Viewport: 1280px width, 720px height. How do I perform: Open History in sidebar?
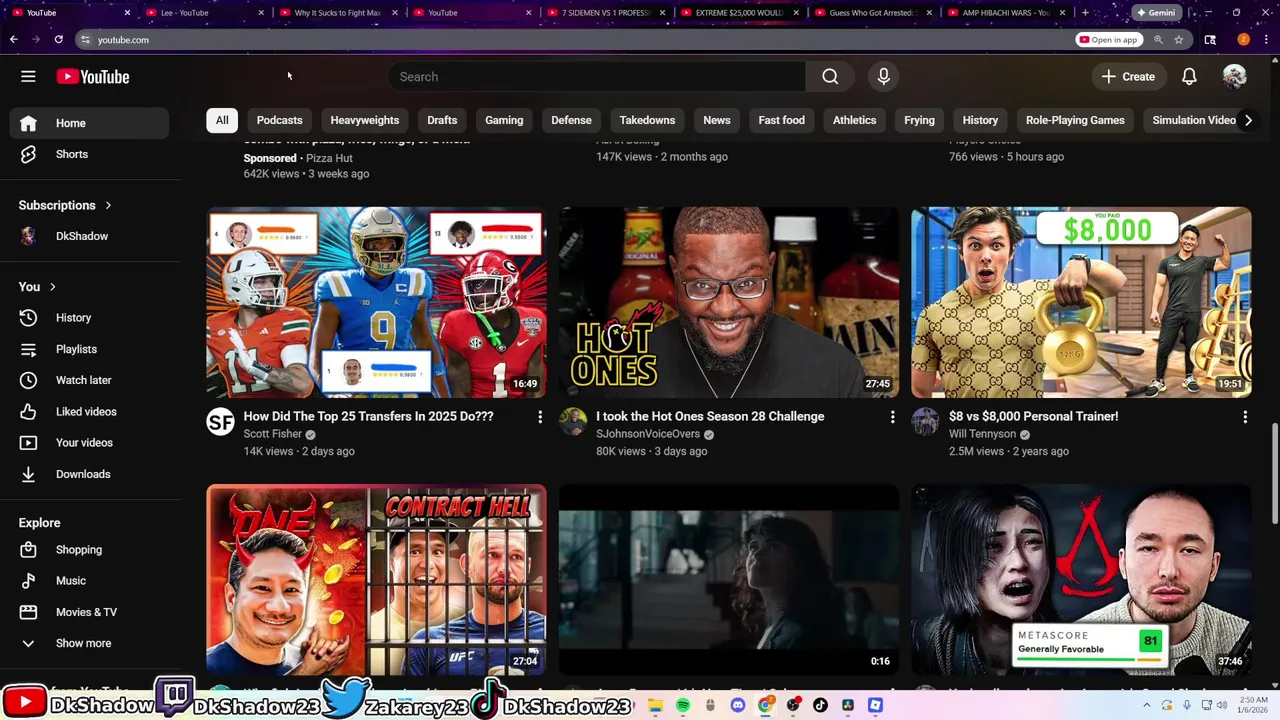pyautogui.click(x=90, y=318)
